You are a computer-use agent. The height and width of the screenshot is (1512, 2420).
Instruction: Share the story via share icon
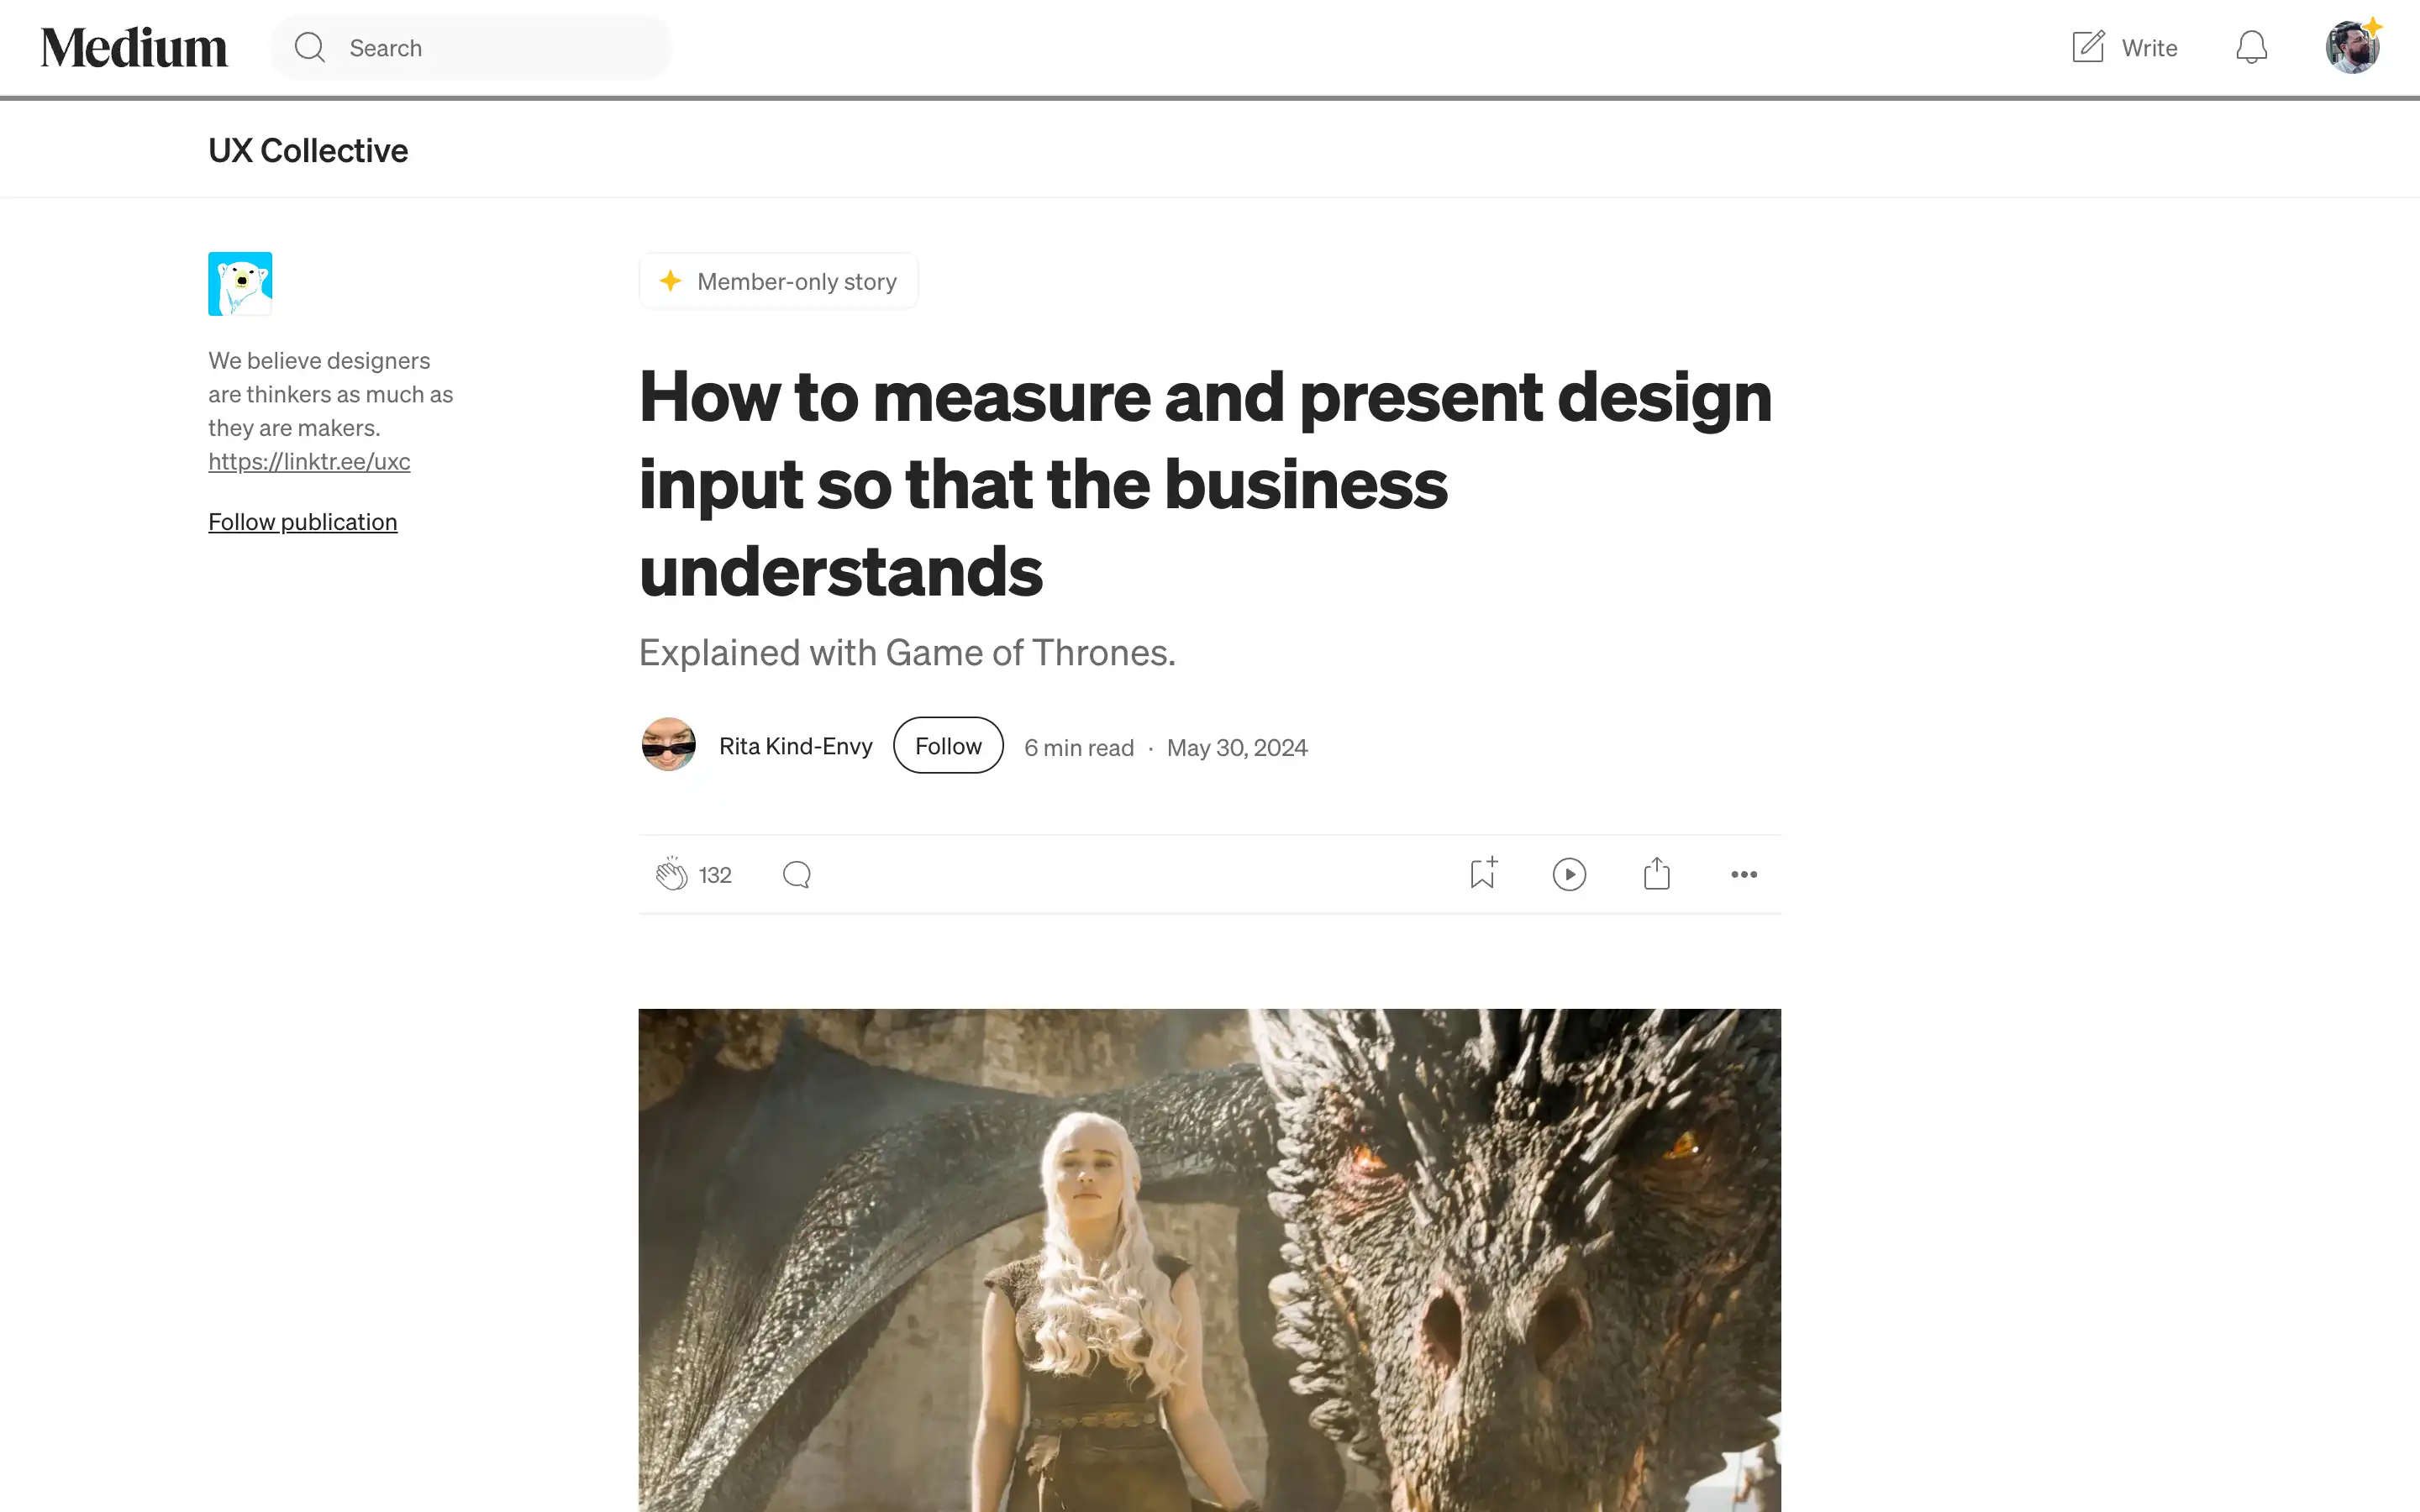(1657, 873)
